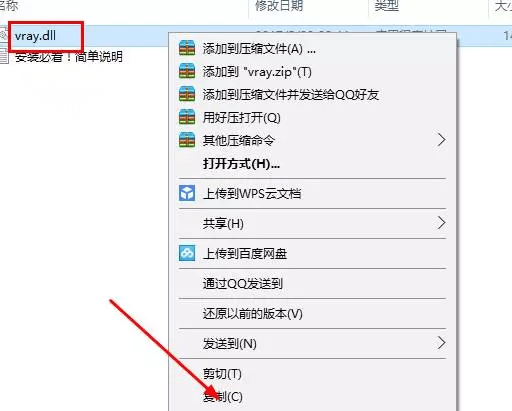Choose 通过QQ发送到 menu entry
Image resolution: width=512 pixels, height=411 pixels.
coord(243,284)
